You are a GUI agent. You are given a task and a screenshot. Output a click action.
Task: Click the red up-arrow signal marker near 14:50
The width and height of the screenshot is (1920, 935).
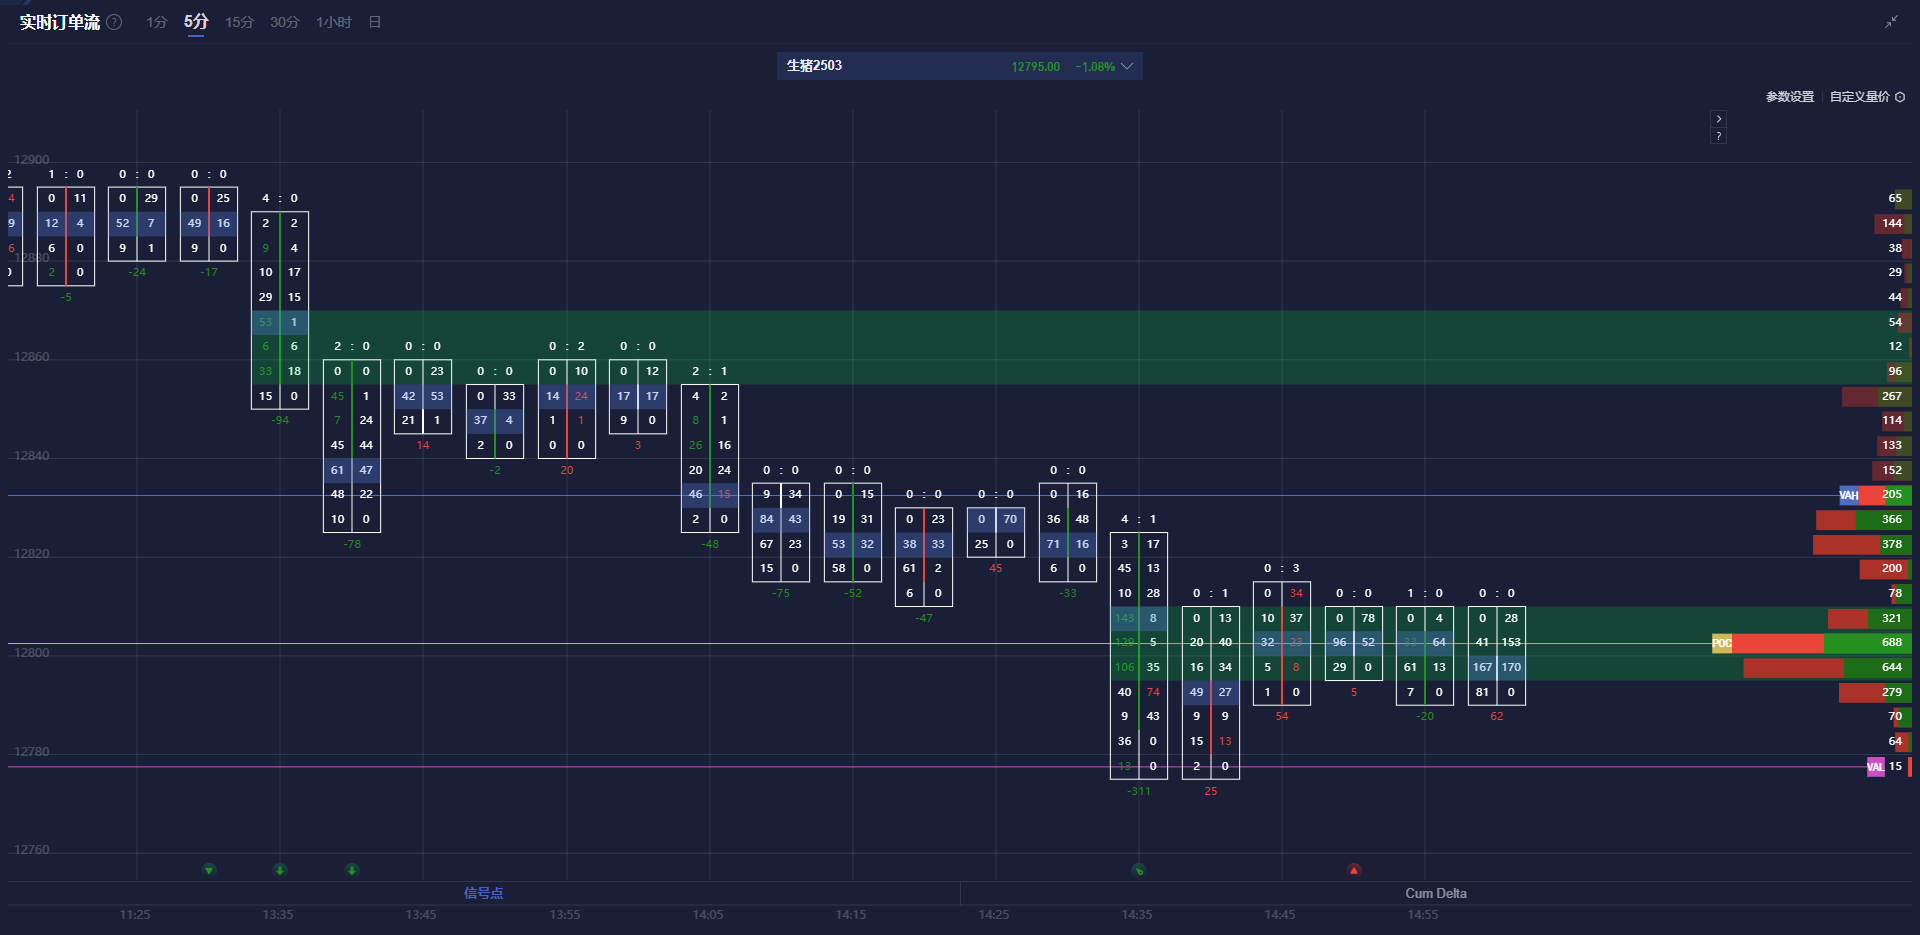1355,870
